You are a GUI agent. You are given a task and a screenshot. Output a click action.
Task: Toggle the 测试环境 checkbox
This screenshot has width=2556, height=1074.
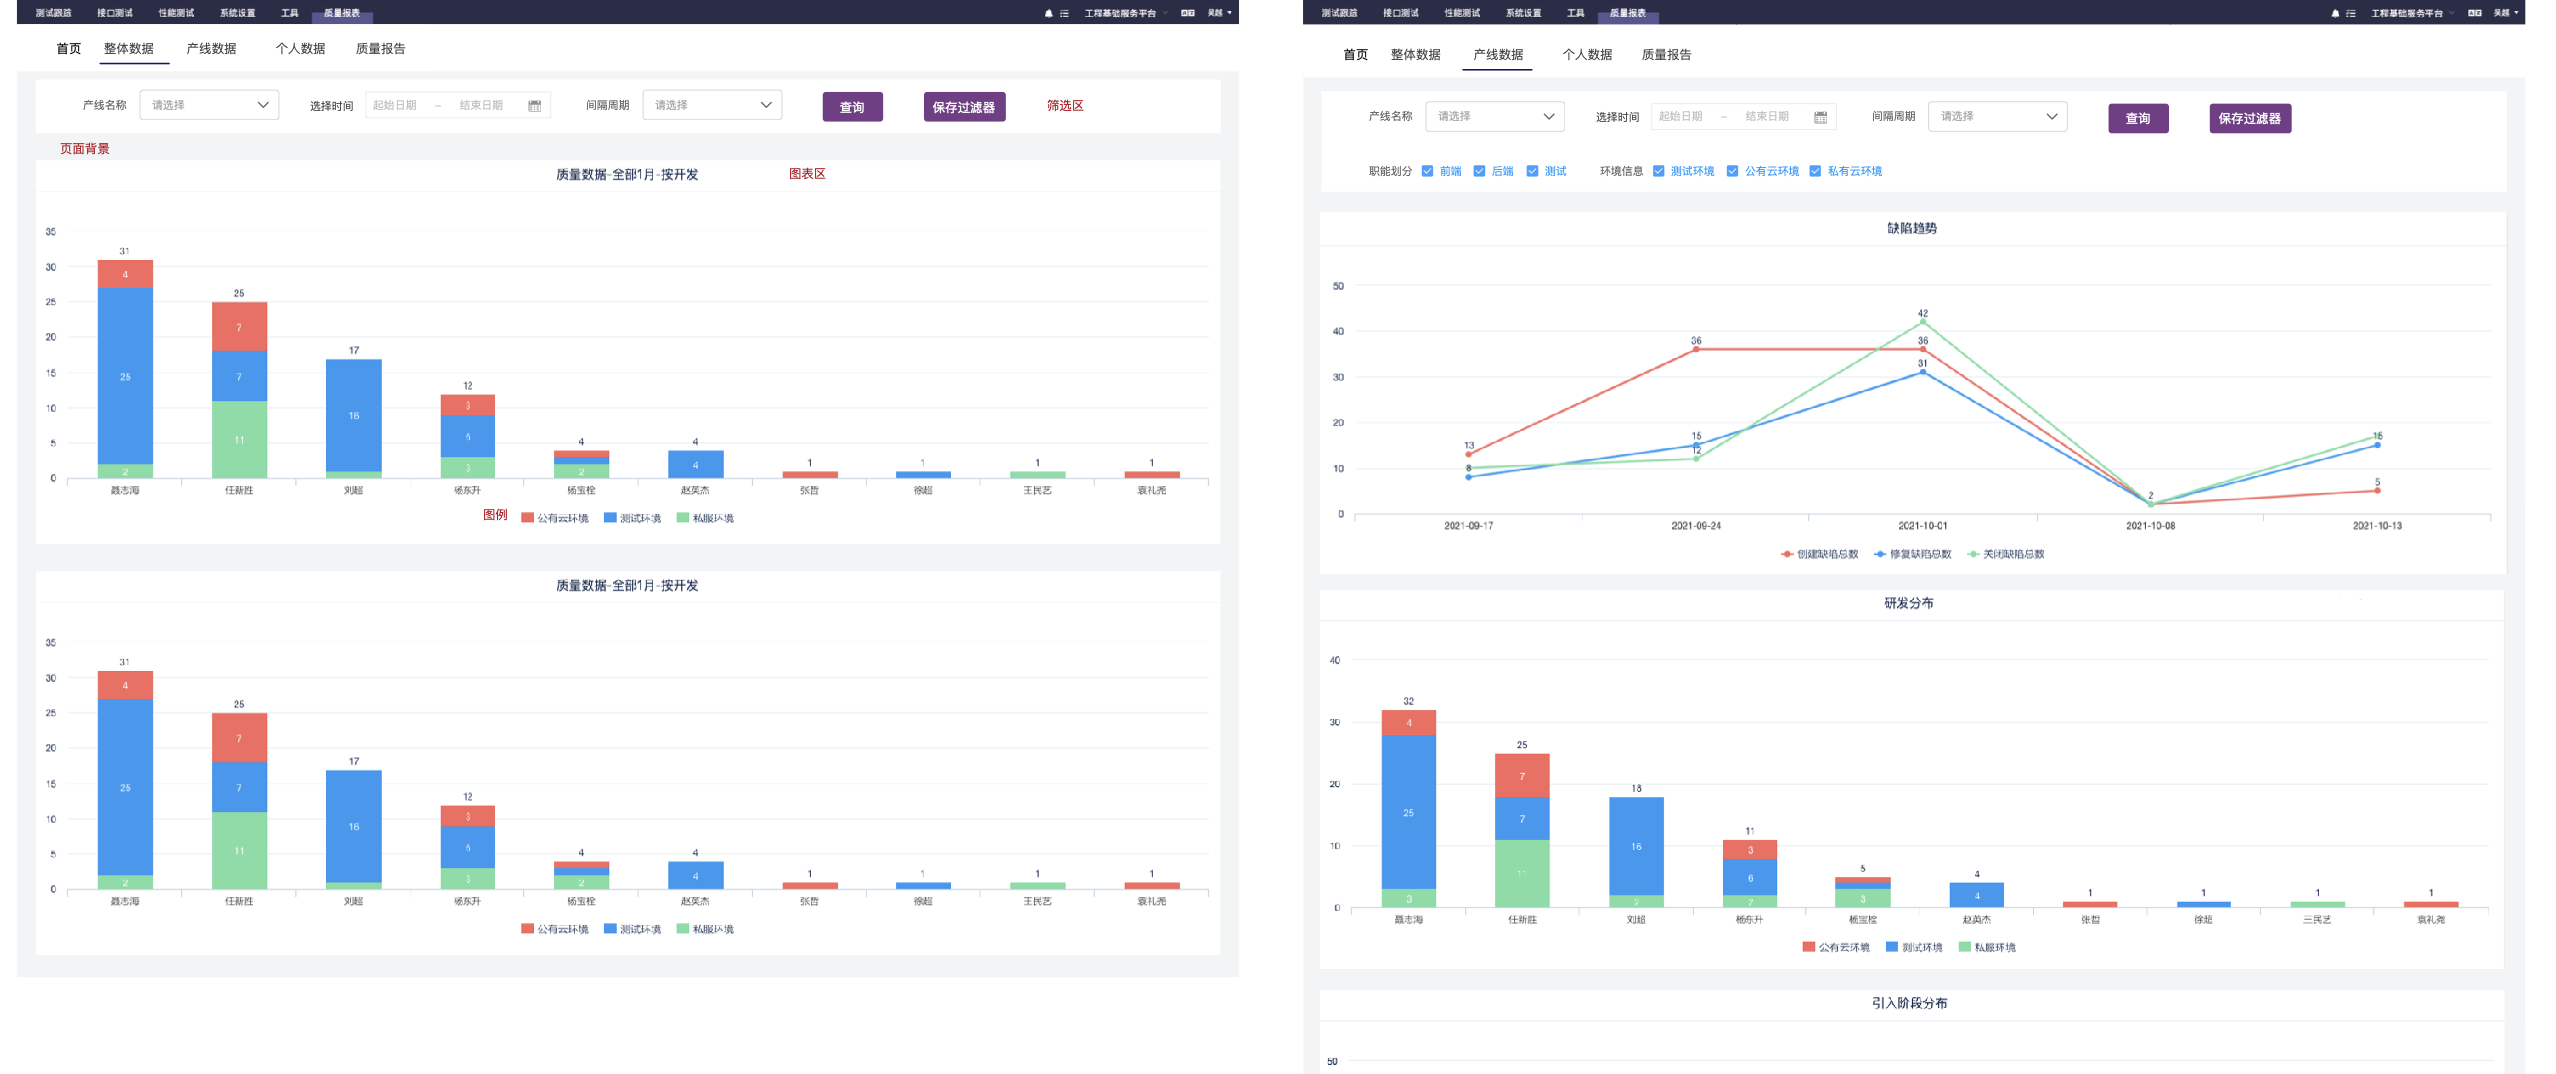pos(1658,171)
